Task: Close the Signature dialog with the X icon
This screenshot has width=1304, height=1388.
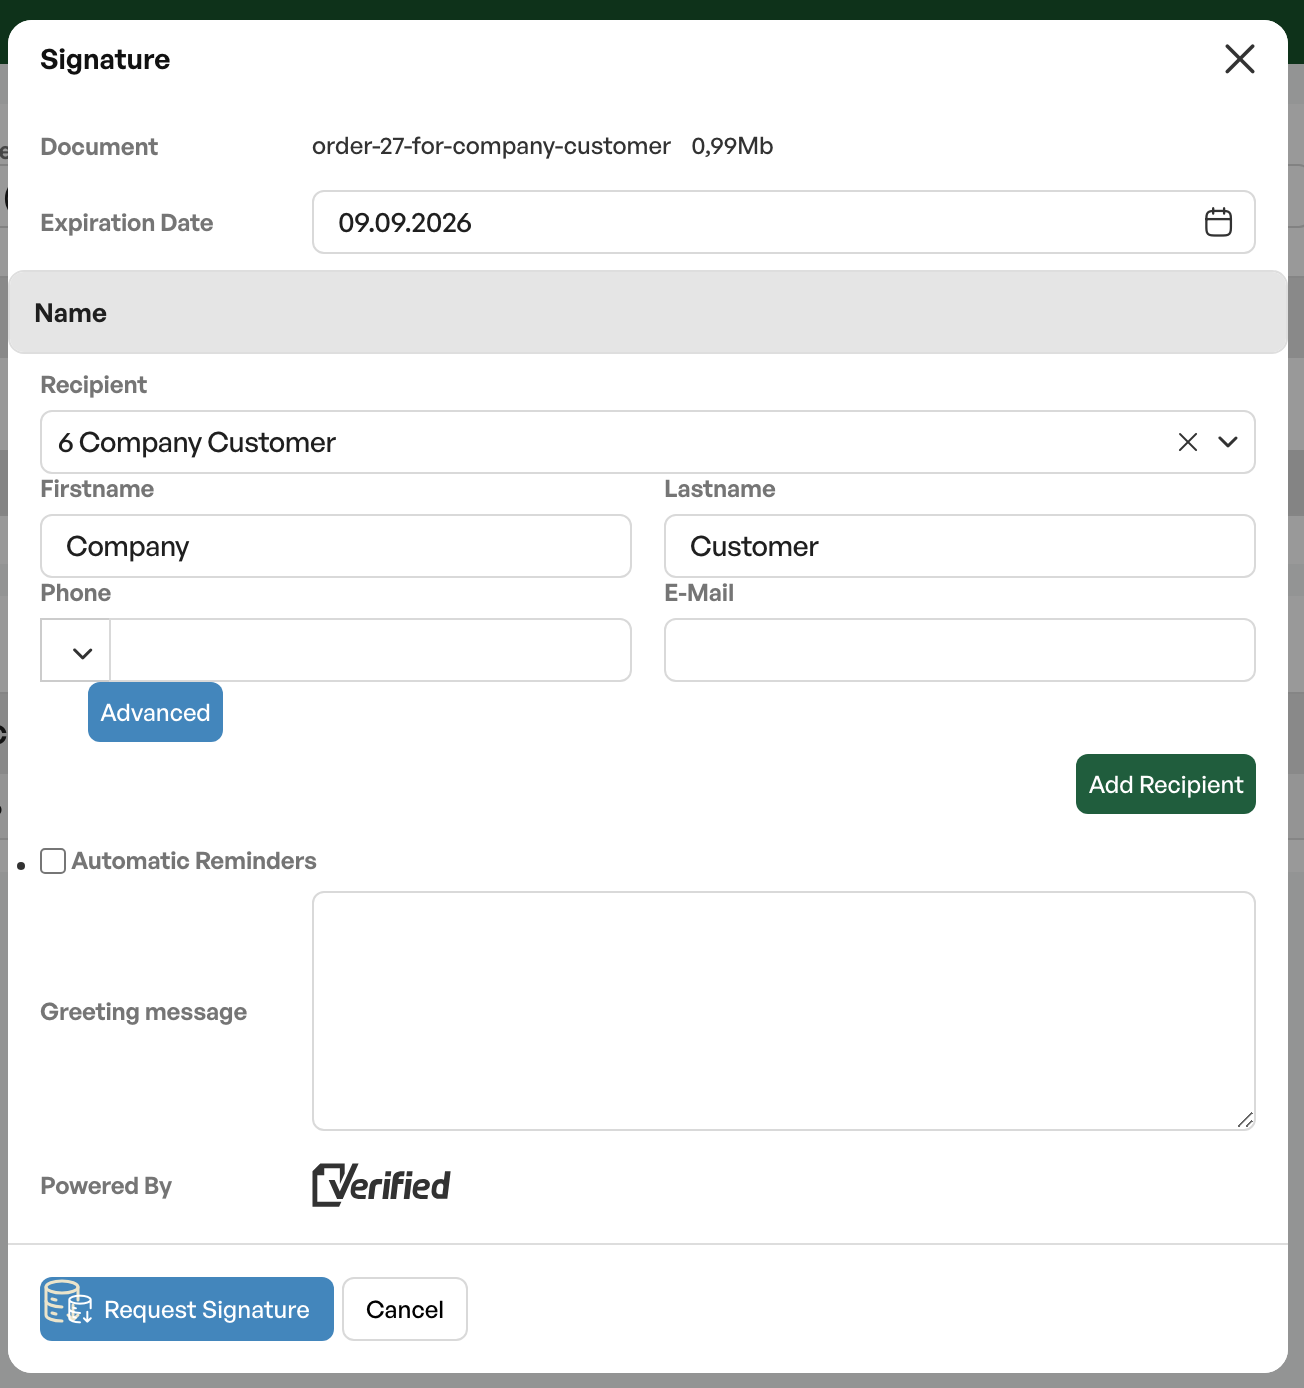Action: coord(1240,59)
